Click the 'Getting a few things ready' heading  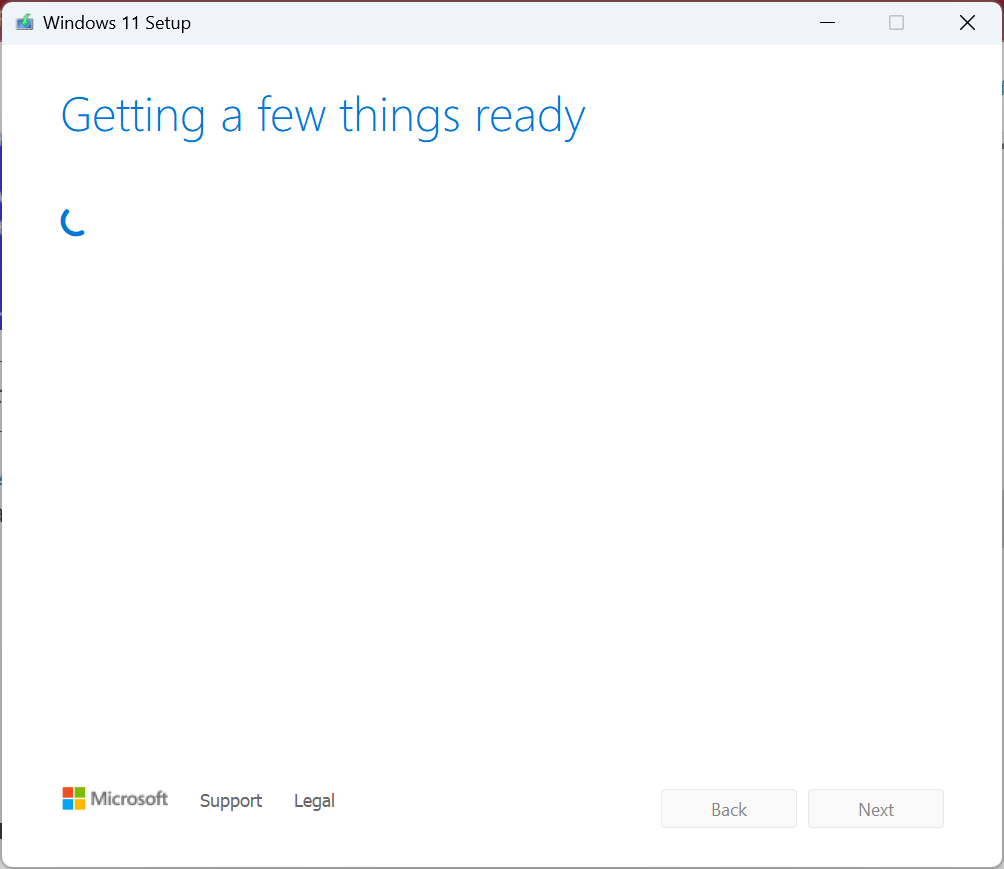click(x=323, y=117)
